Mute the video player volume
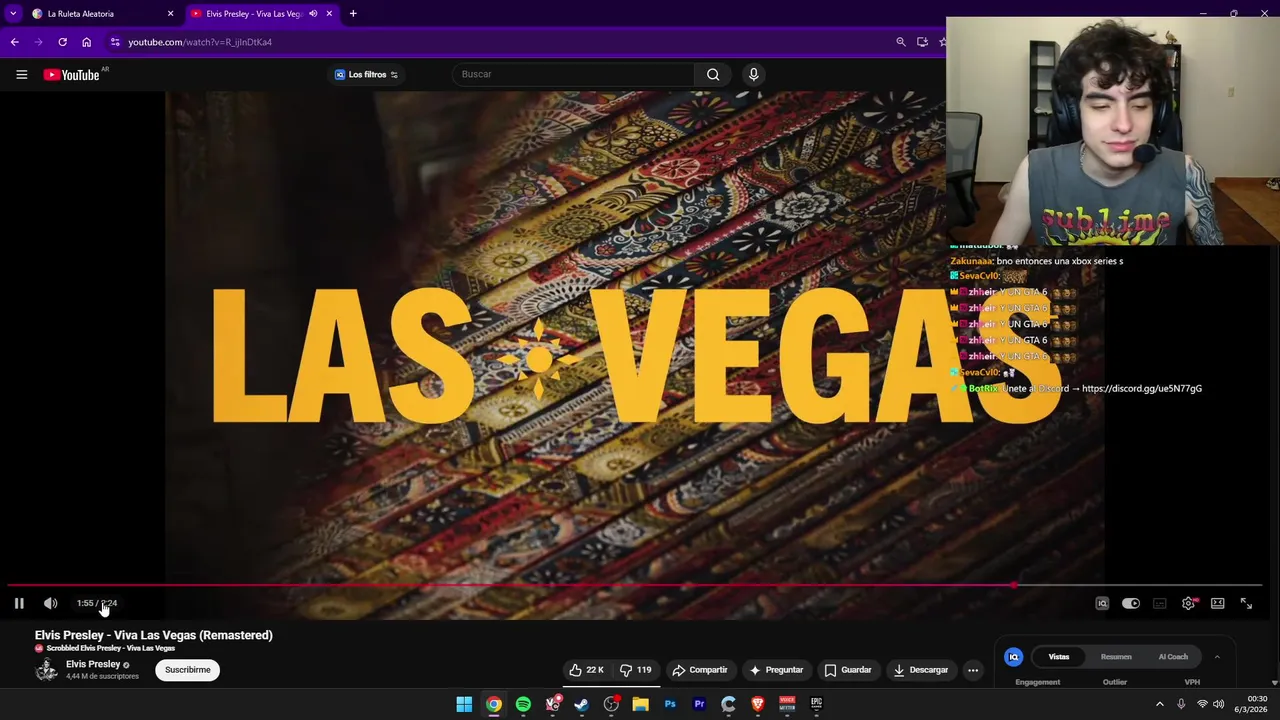Image resolution: width=1280 pixels, height=720 pixels. (50, 603)
